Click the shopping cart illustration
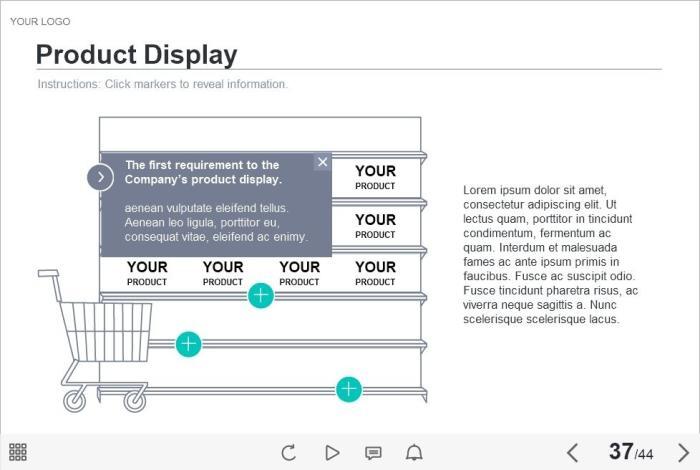Screen dimensions: 700x470 pyautogui.click(x=95, y=341)
